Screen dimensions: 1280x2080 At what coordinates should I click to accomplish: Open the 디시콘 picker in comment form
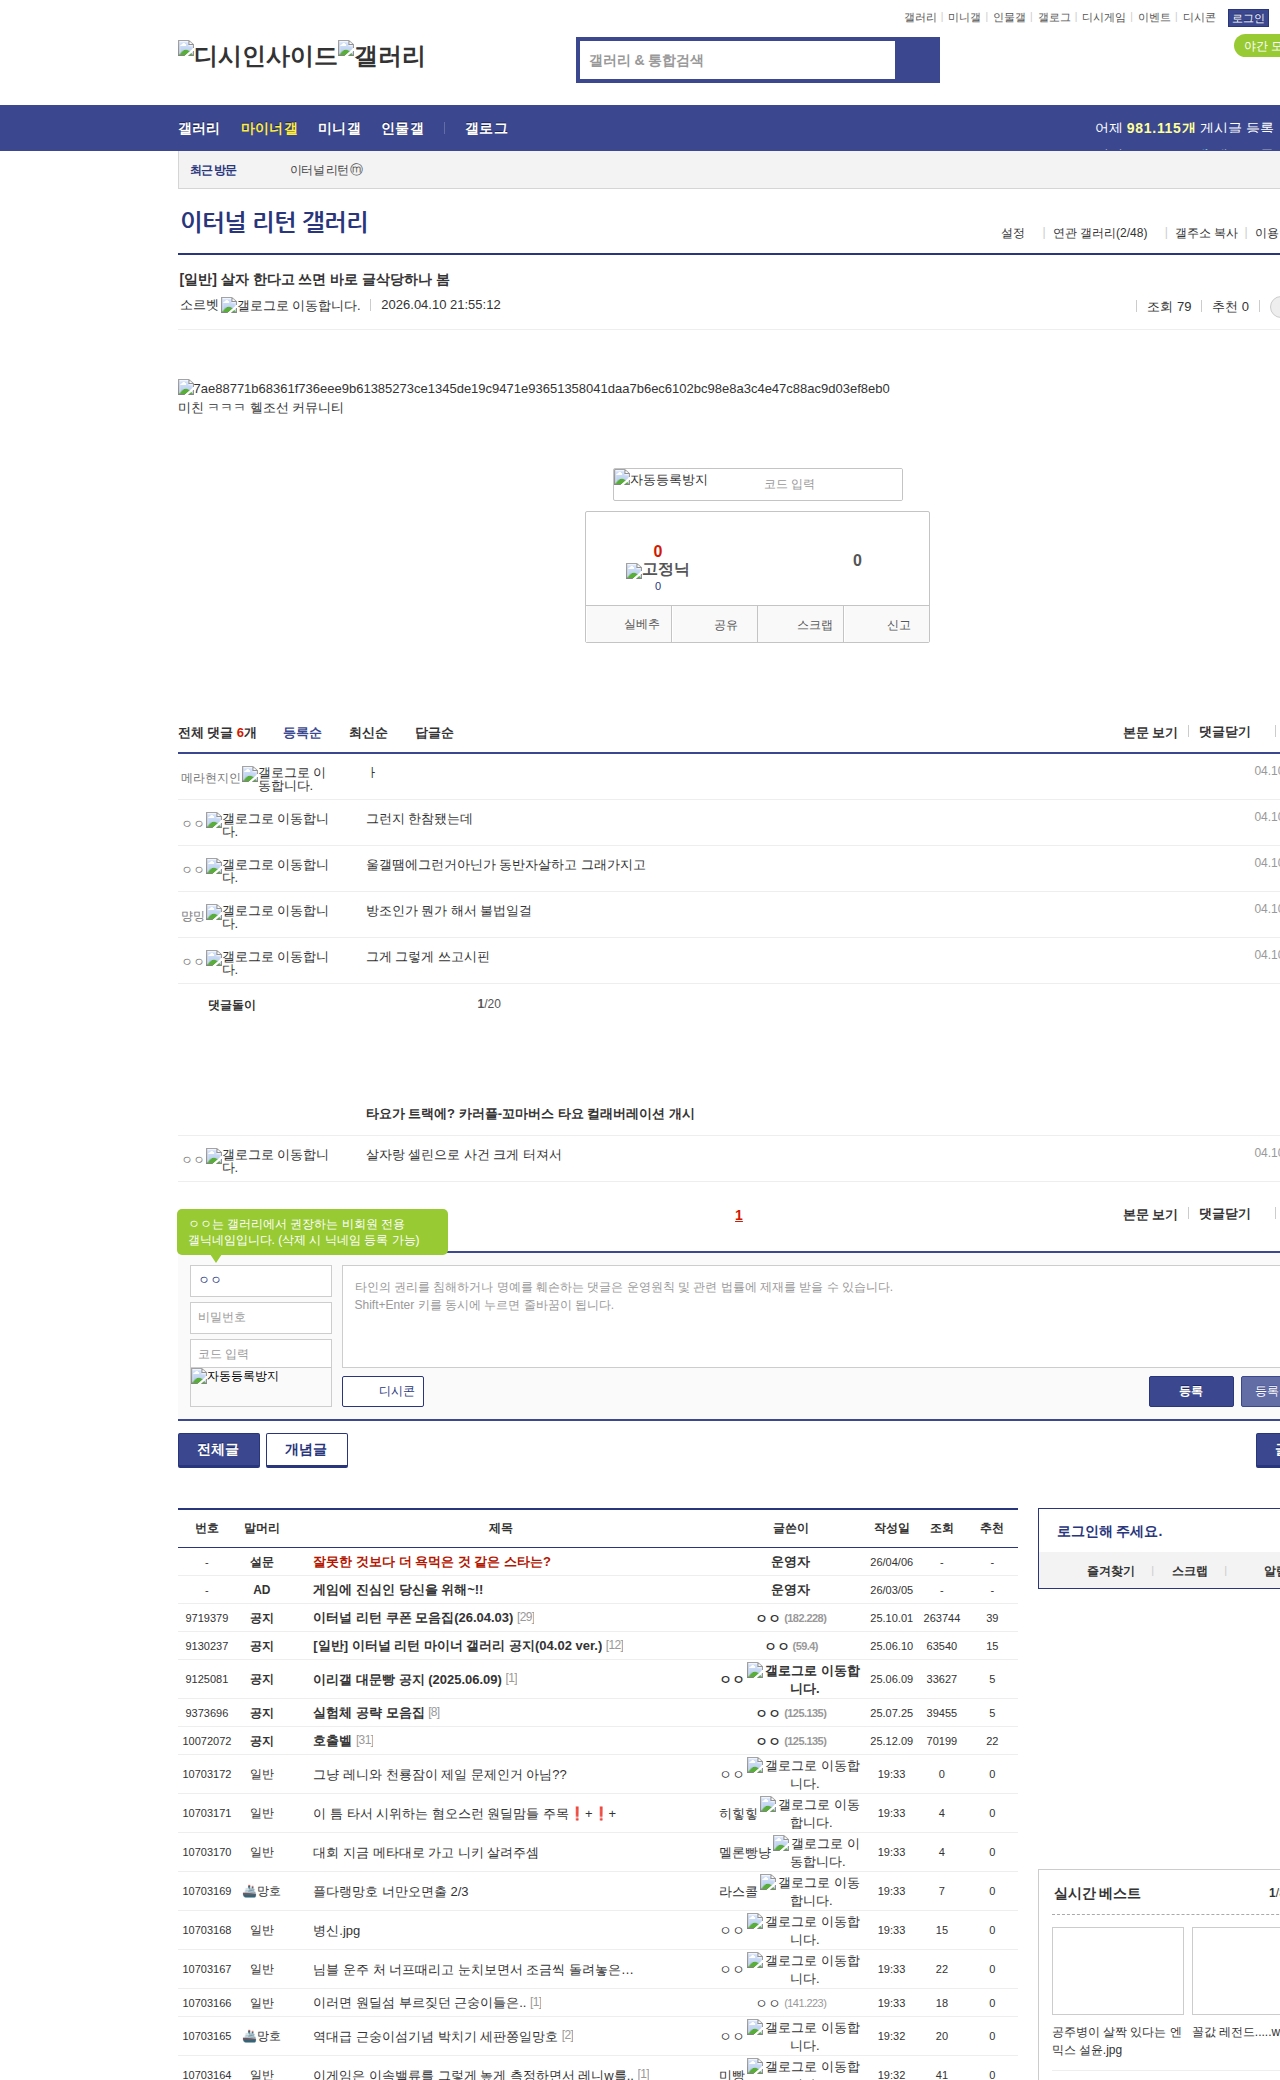tap(383, 1391)
